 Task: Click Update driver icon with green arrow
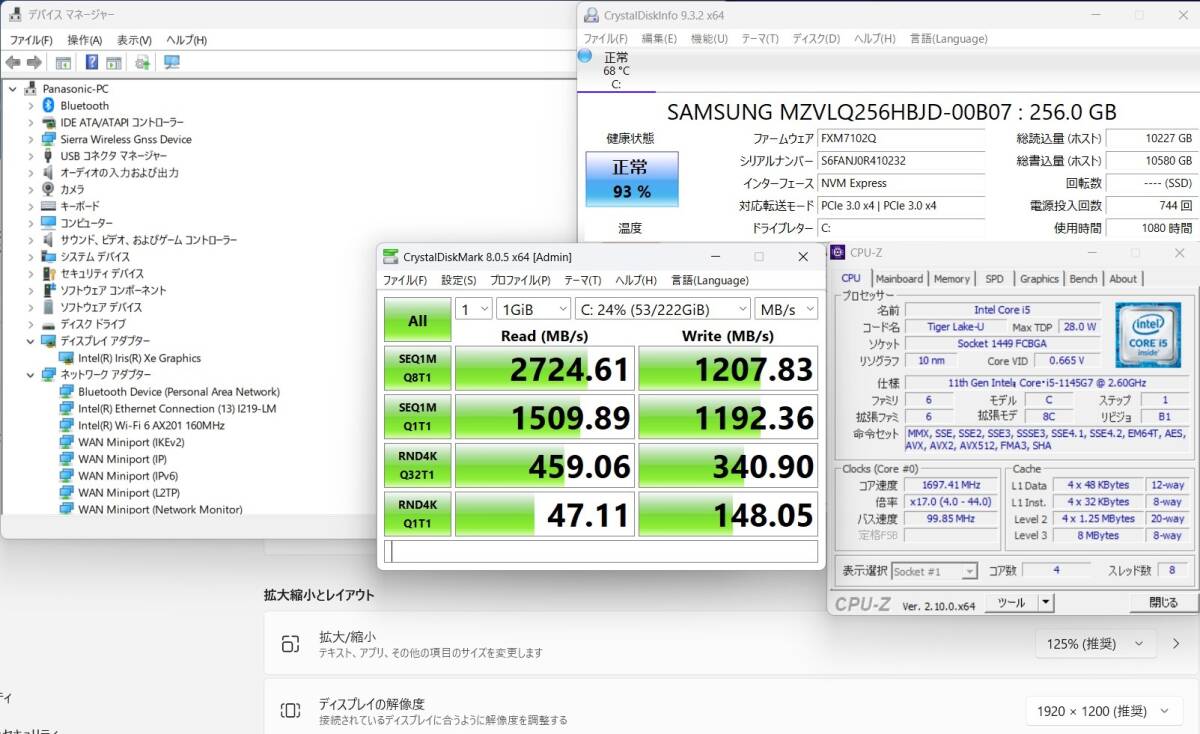pyautogui.click(x=142, y=62)
